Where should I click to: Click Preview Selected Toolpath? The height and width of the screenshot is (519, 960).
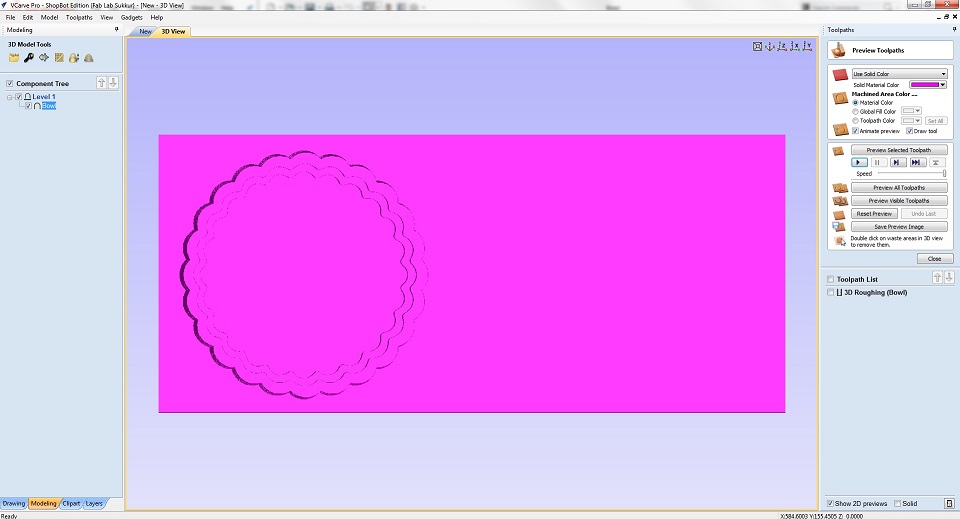tap(899, 150)
